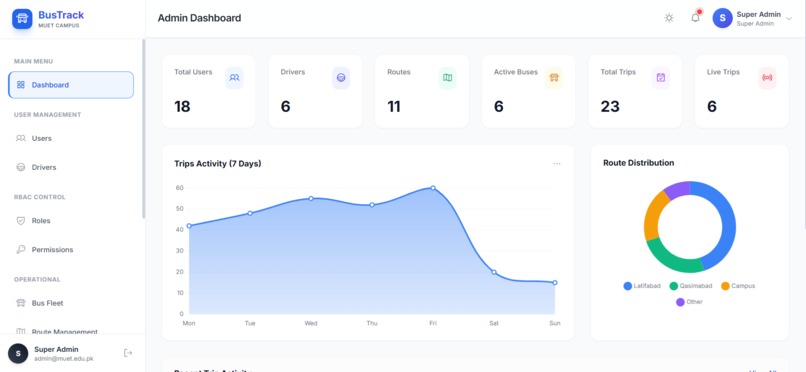Viewport: 806px width, 372px height.
Task: Click the Routes map card icon
Action: 447,78
